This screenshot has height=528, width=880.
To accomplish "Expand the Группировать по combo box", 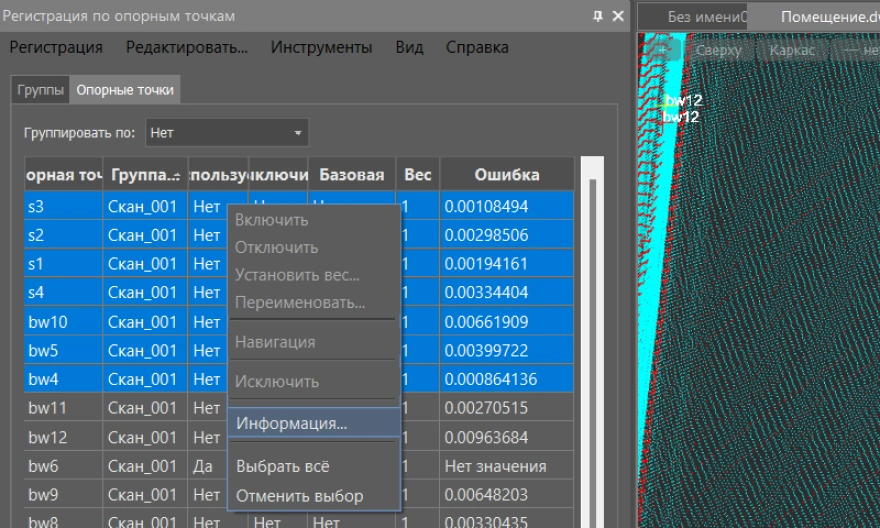I will (x=227, y=132).
